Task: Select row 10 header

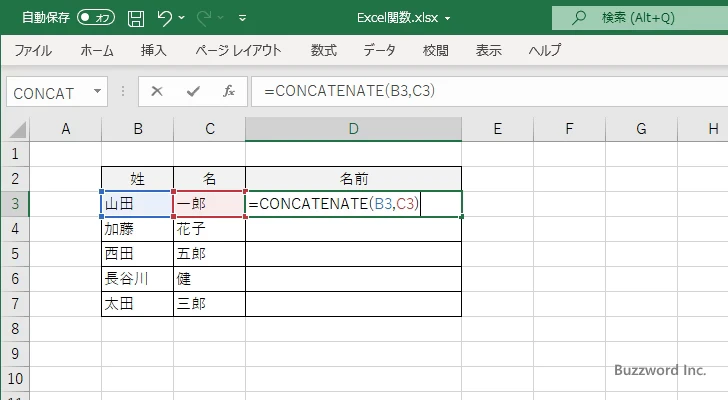Action: [x=15, y=379]
